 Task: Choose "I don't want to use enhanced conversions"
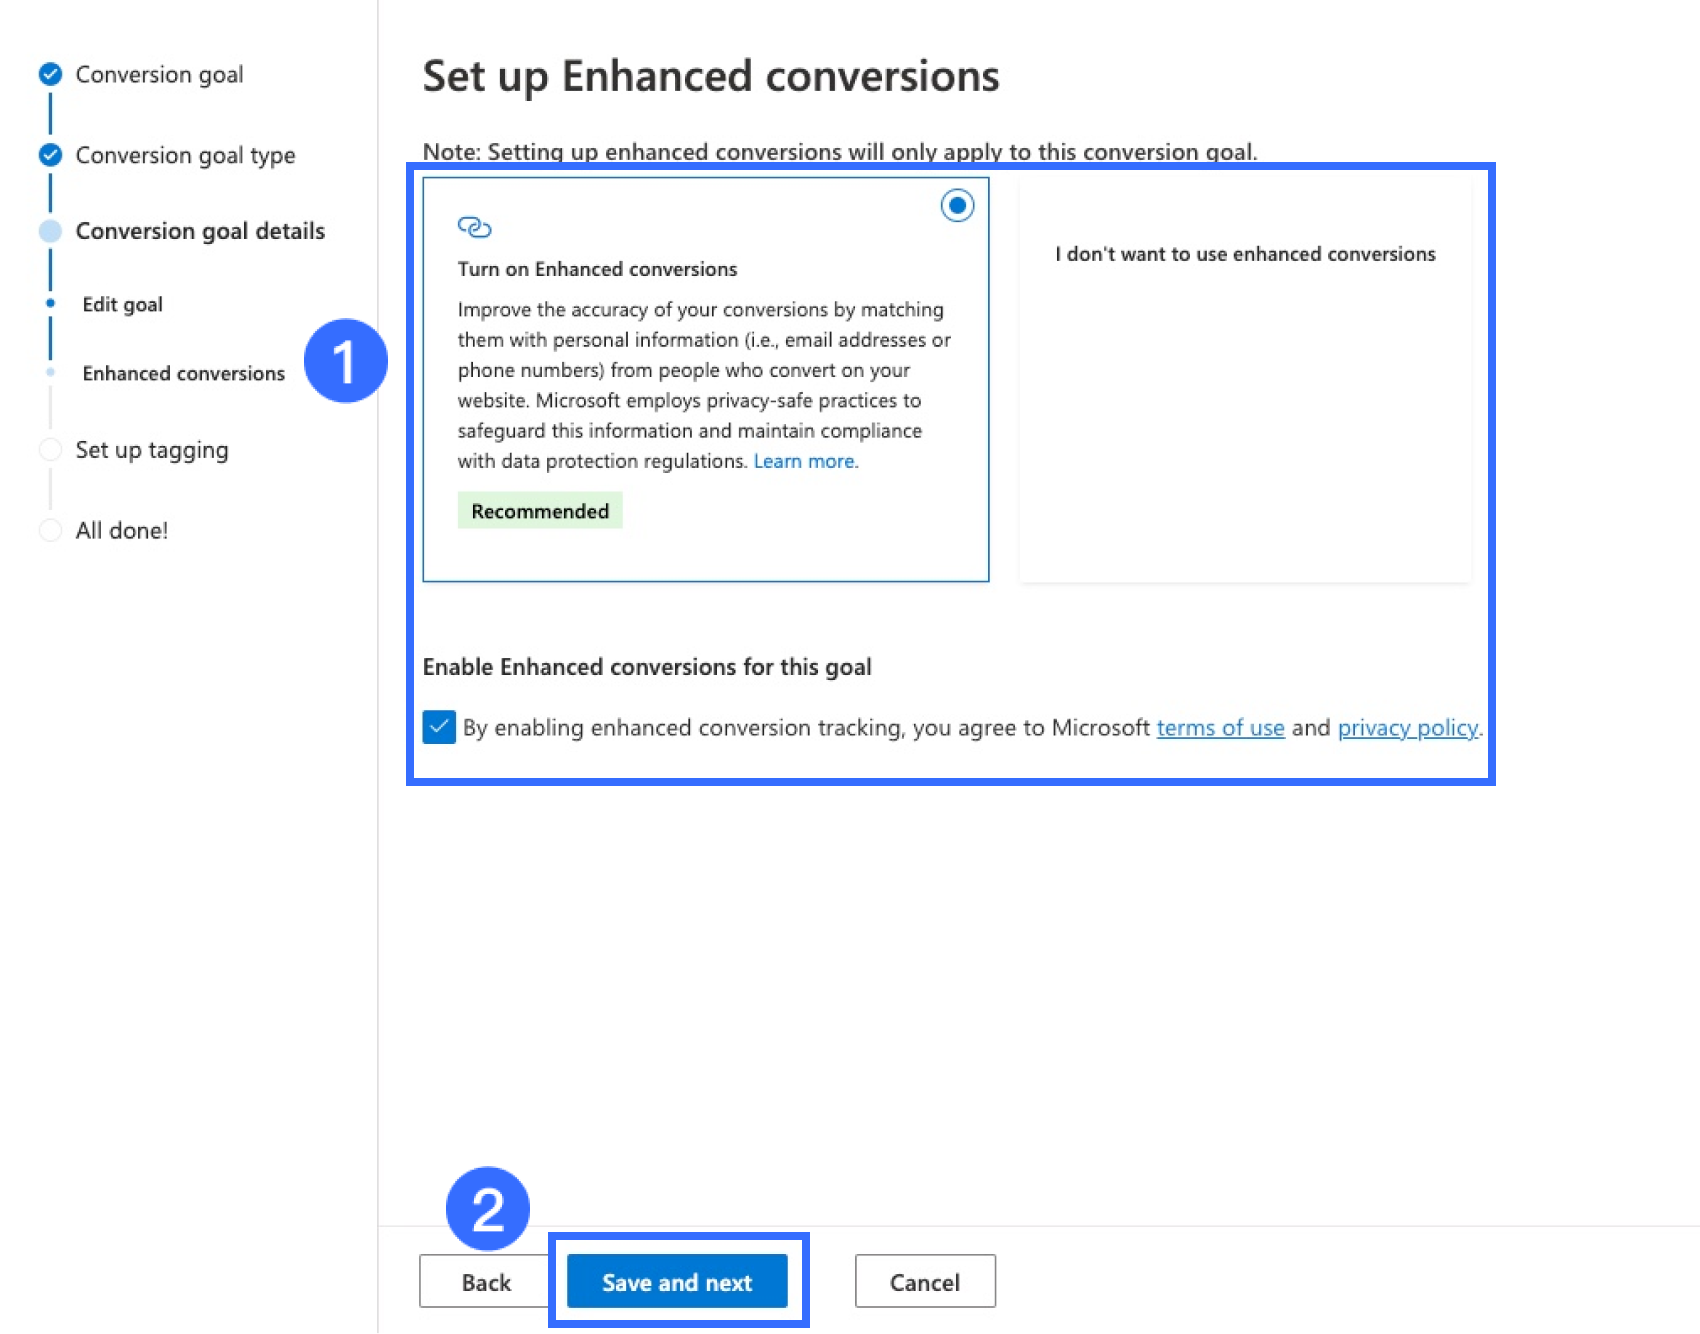(1244, 254)
